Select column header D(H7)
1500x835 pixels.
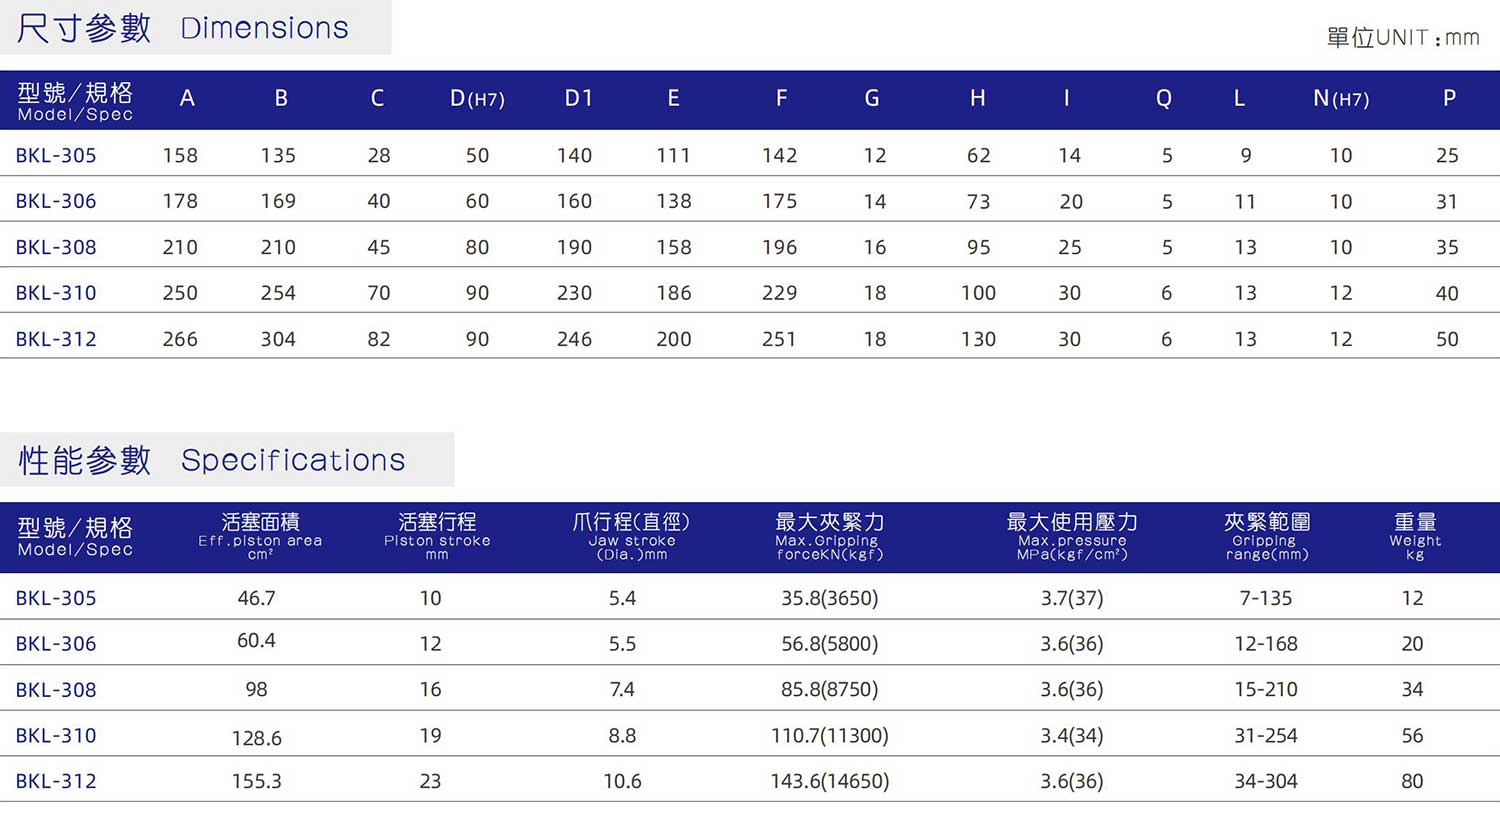point(477,98)
